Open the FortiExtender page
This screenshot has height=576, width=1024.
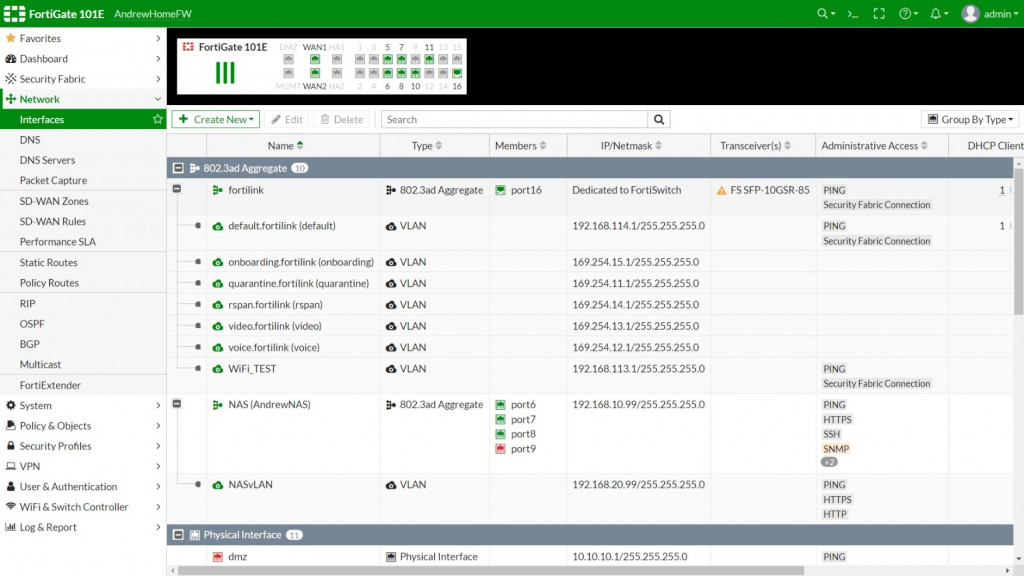click(50, 385)
